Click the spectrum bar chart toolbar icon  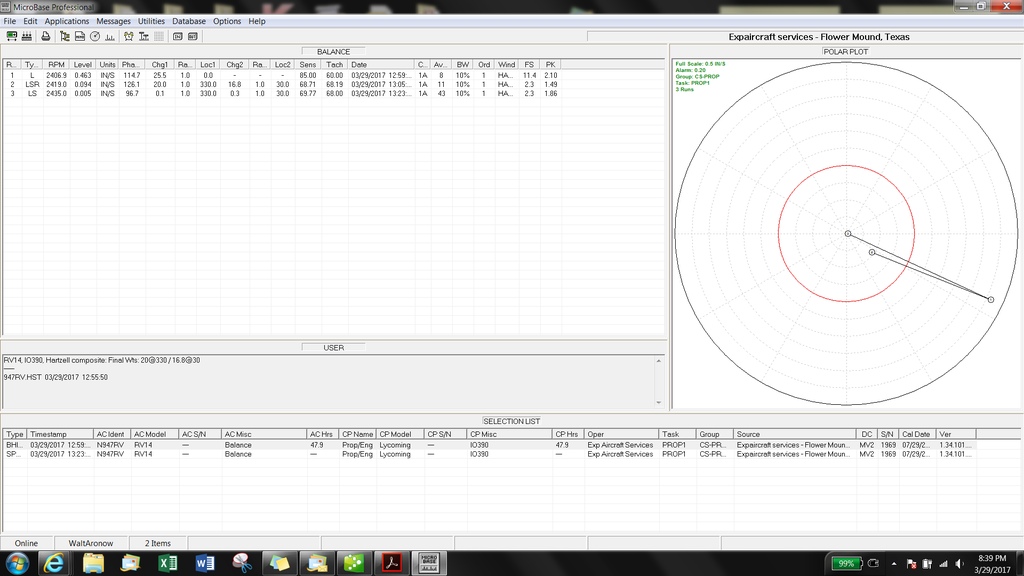[x=110, y=36]
